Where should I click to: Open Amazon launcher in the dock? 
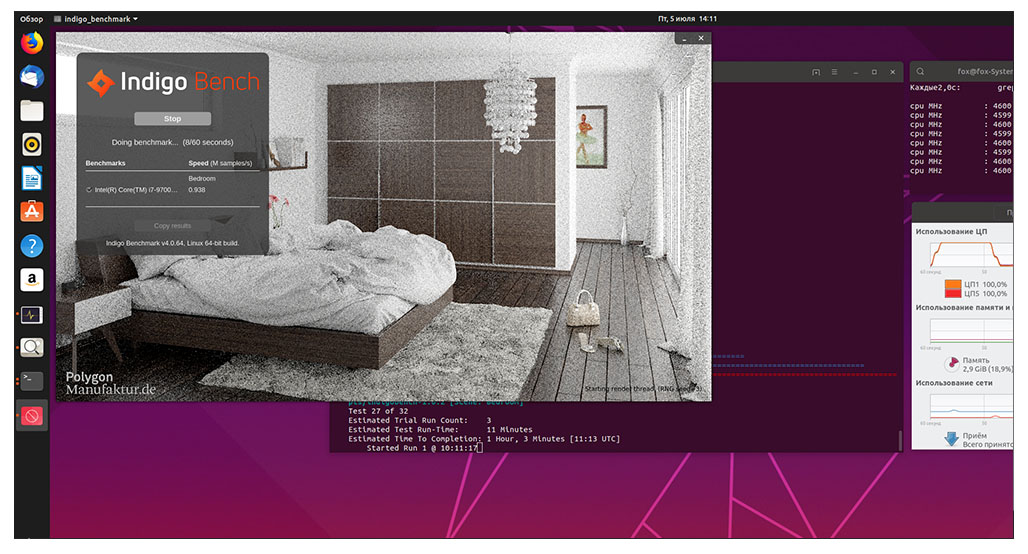(31, 280)
